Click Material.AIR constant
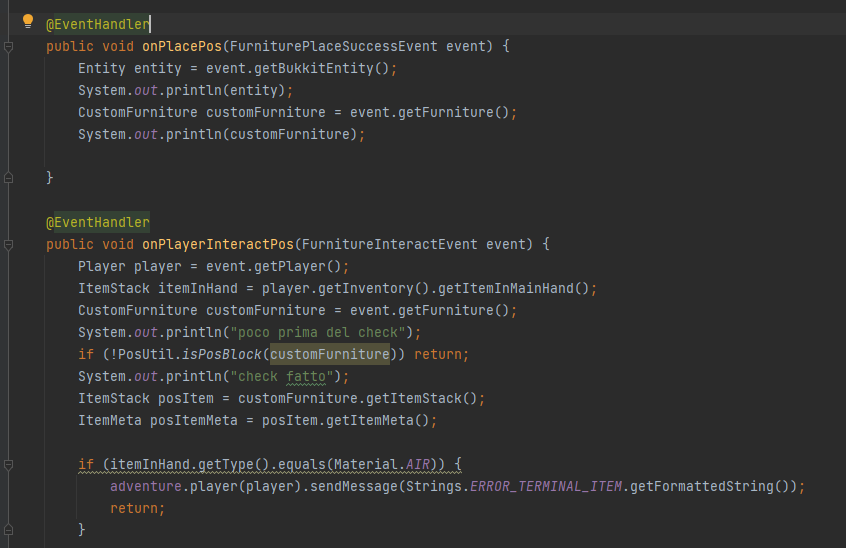The height and width of the screenshot is (548, 846). tap(382, 464)
